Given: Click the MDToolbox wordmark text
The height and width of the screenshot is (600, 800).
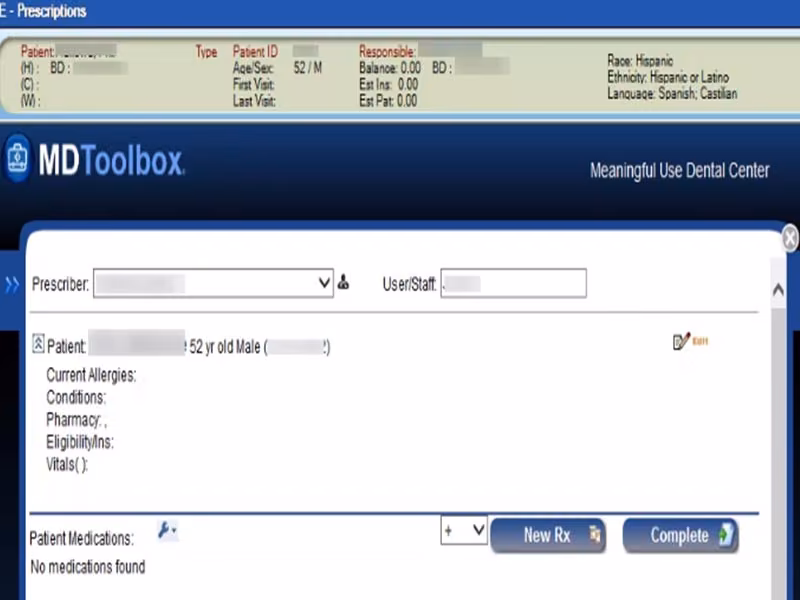Looking at the screenshot, I should (x=112, y=161).
